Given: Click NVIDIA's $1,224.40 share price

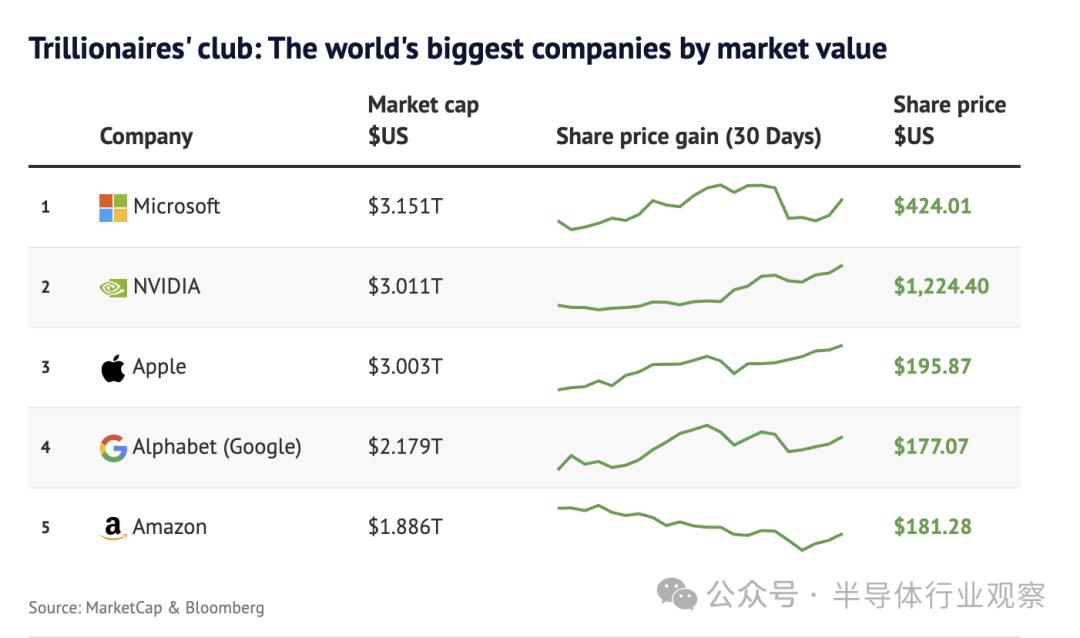Looking at the screenshot, I should pyautogui.click(x=941, y=287).
